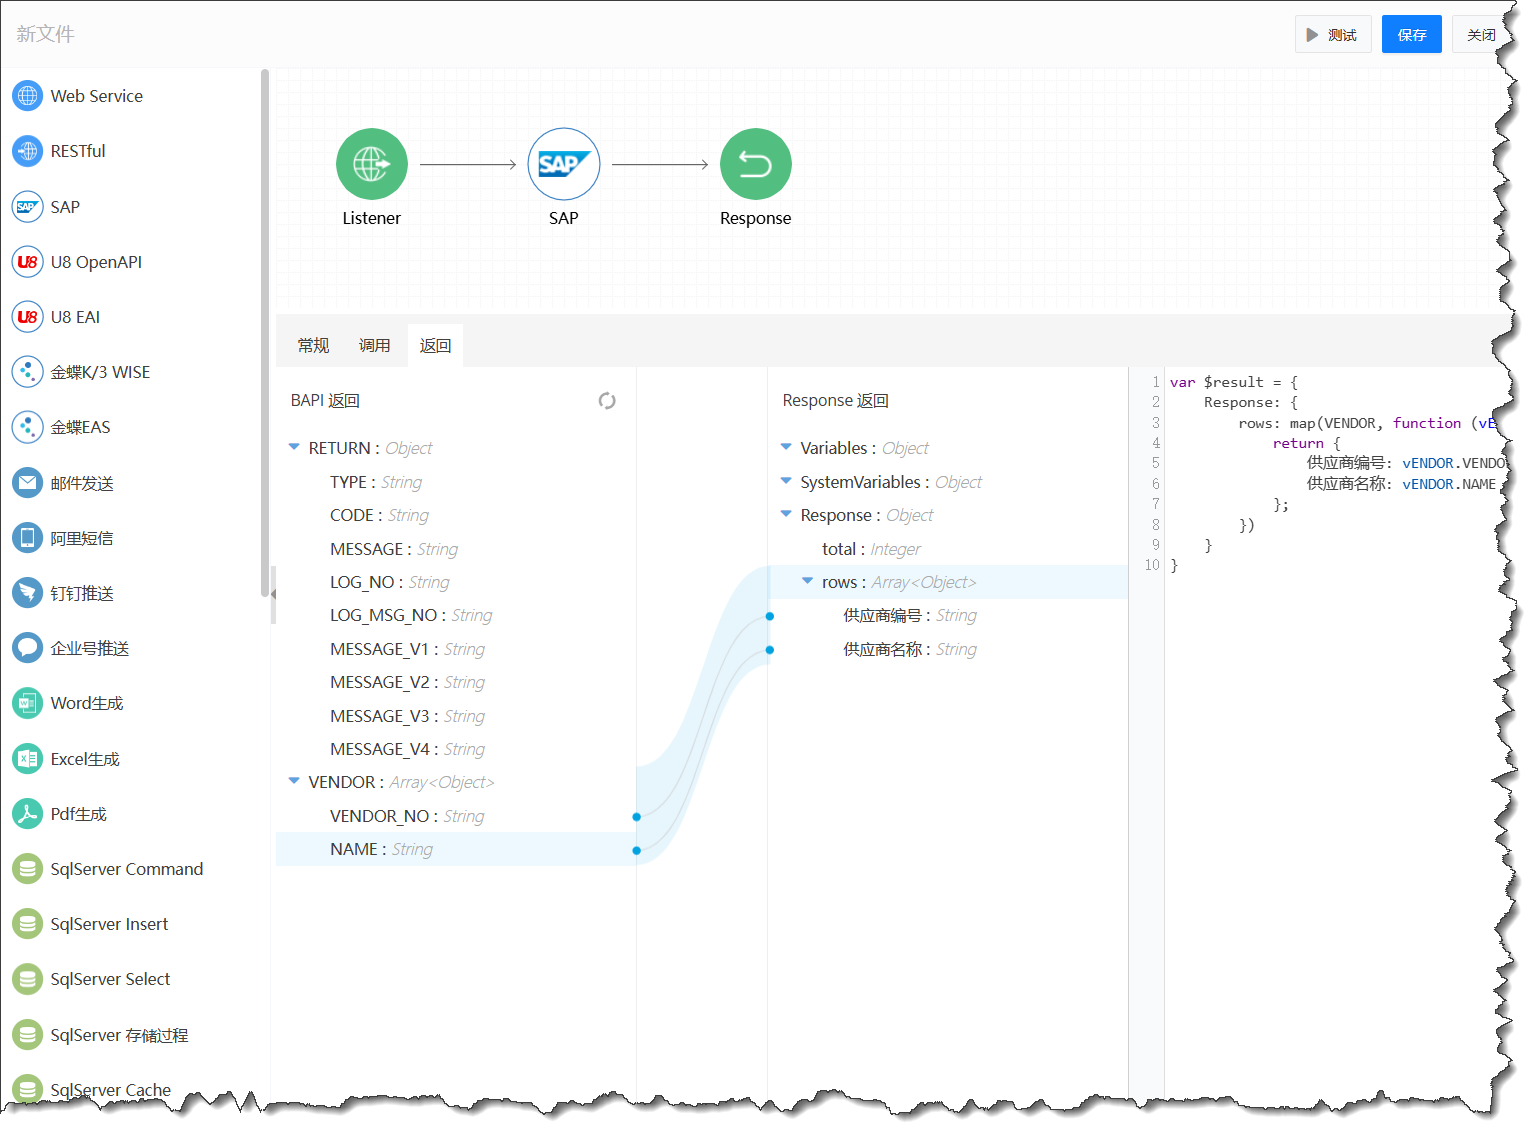Select the SAP node in the flow canvas
The width and height of the screenshot is (1539, 1136).
[x=563, y=164]
